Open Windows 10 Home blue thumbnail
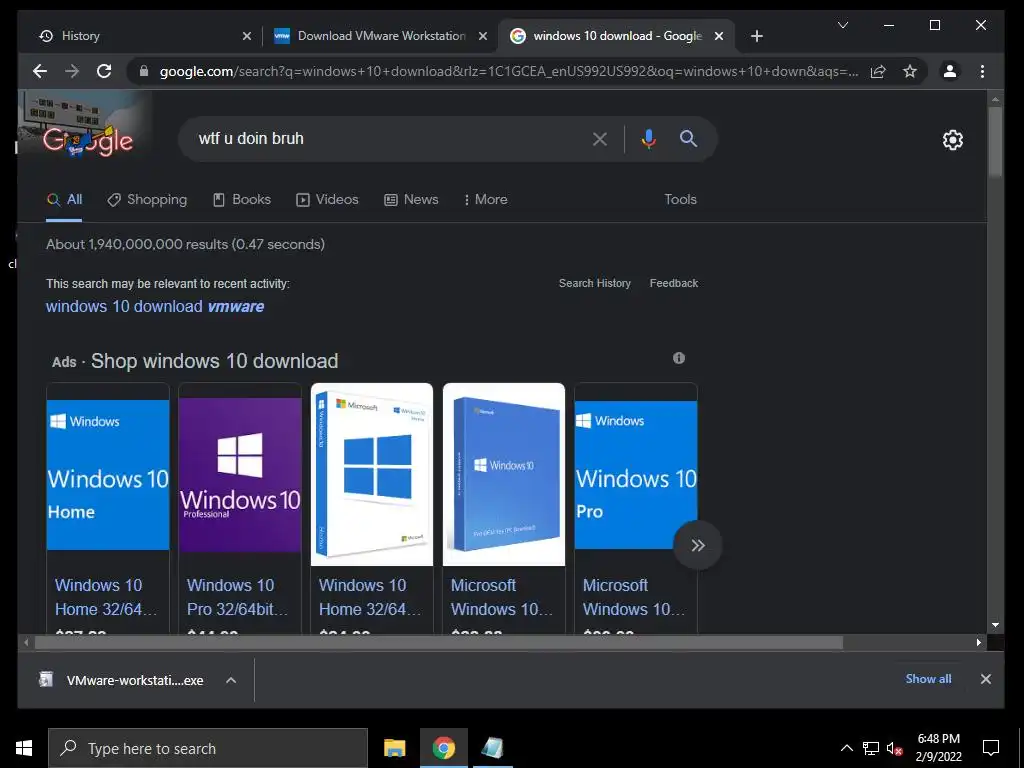The width and height of the screenshot is (1024, 768). (x=108, y=475)
